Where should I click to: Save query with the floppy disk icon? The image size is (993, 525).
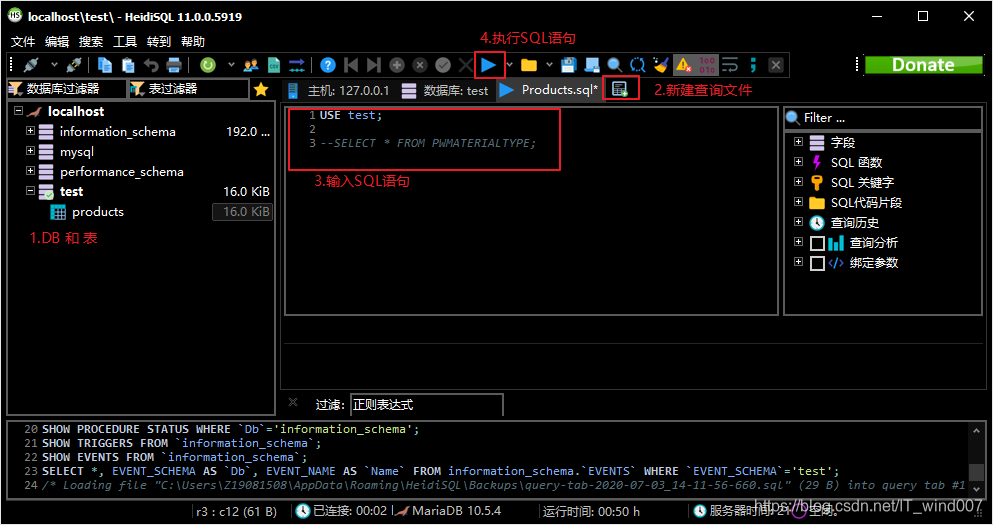click(x=569, y=65)
